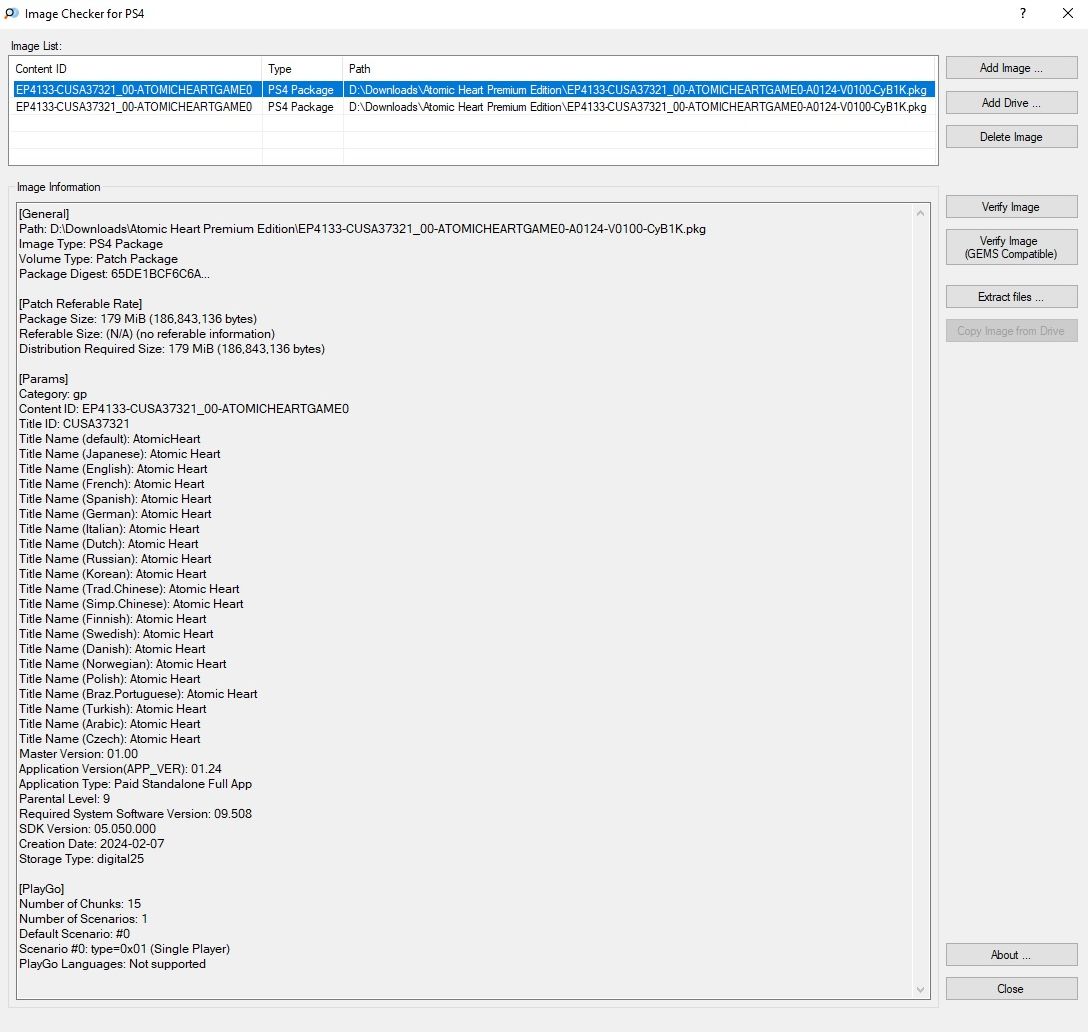This screenshot has width=1088, height=1032.
Task: Click Referable Size: (N/A) line
Action: pos(147,334)
